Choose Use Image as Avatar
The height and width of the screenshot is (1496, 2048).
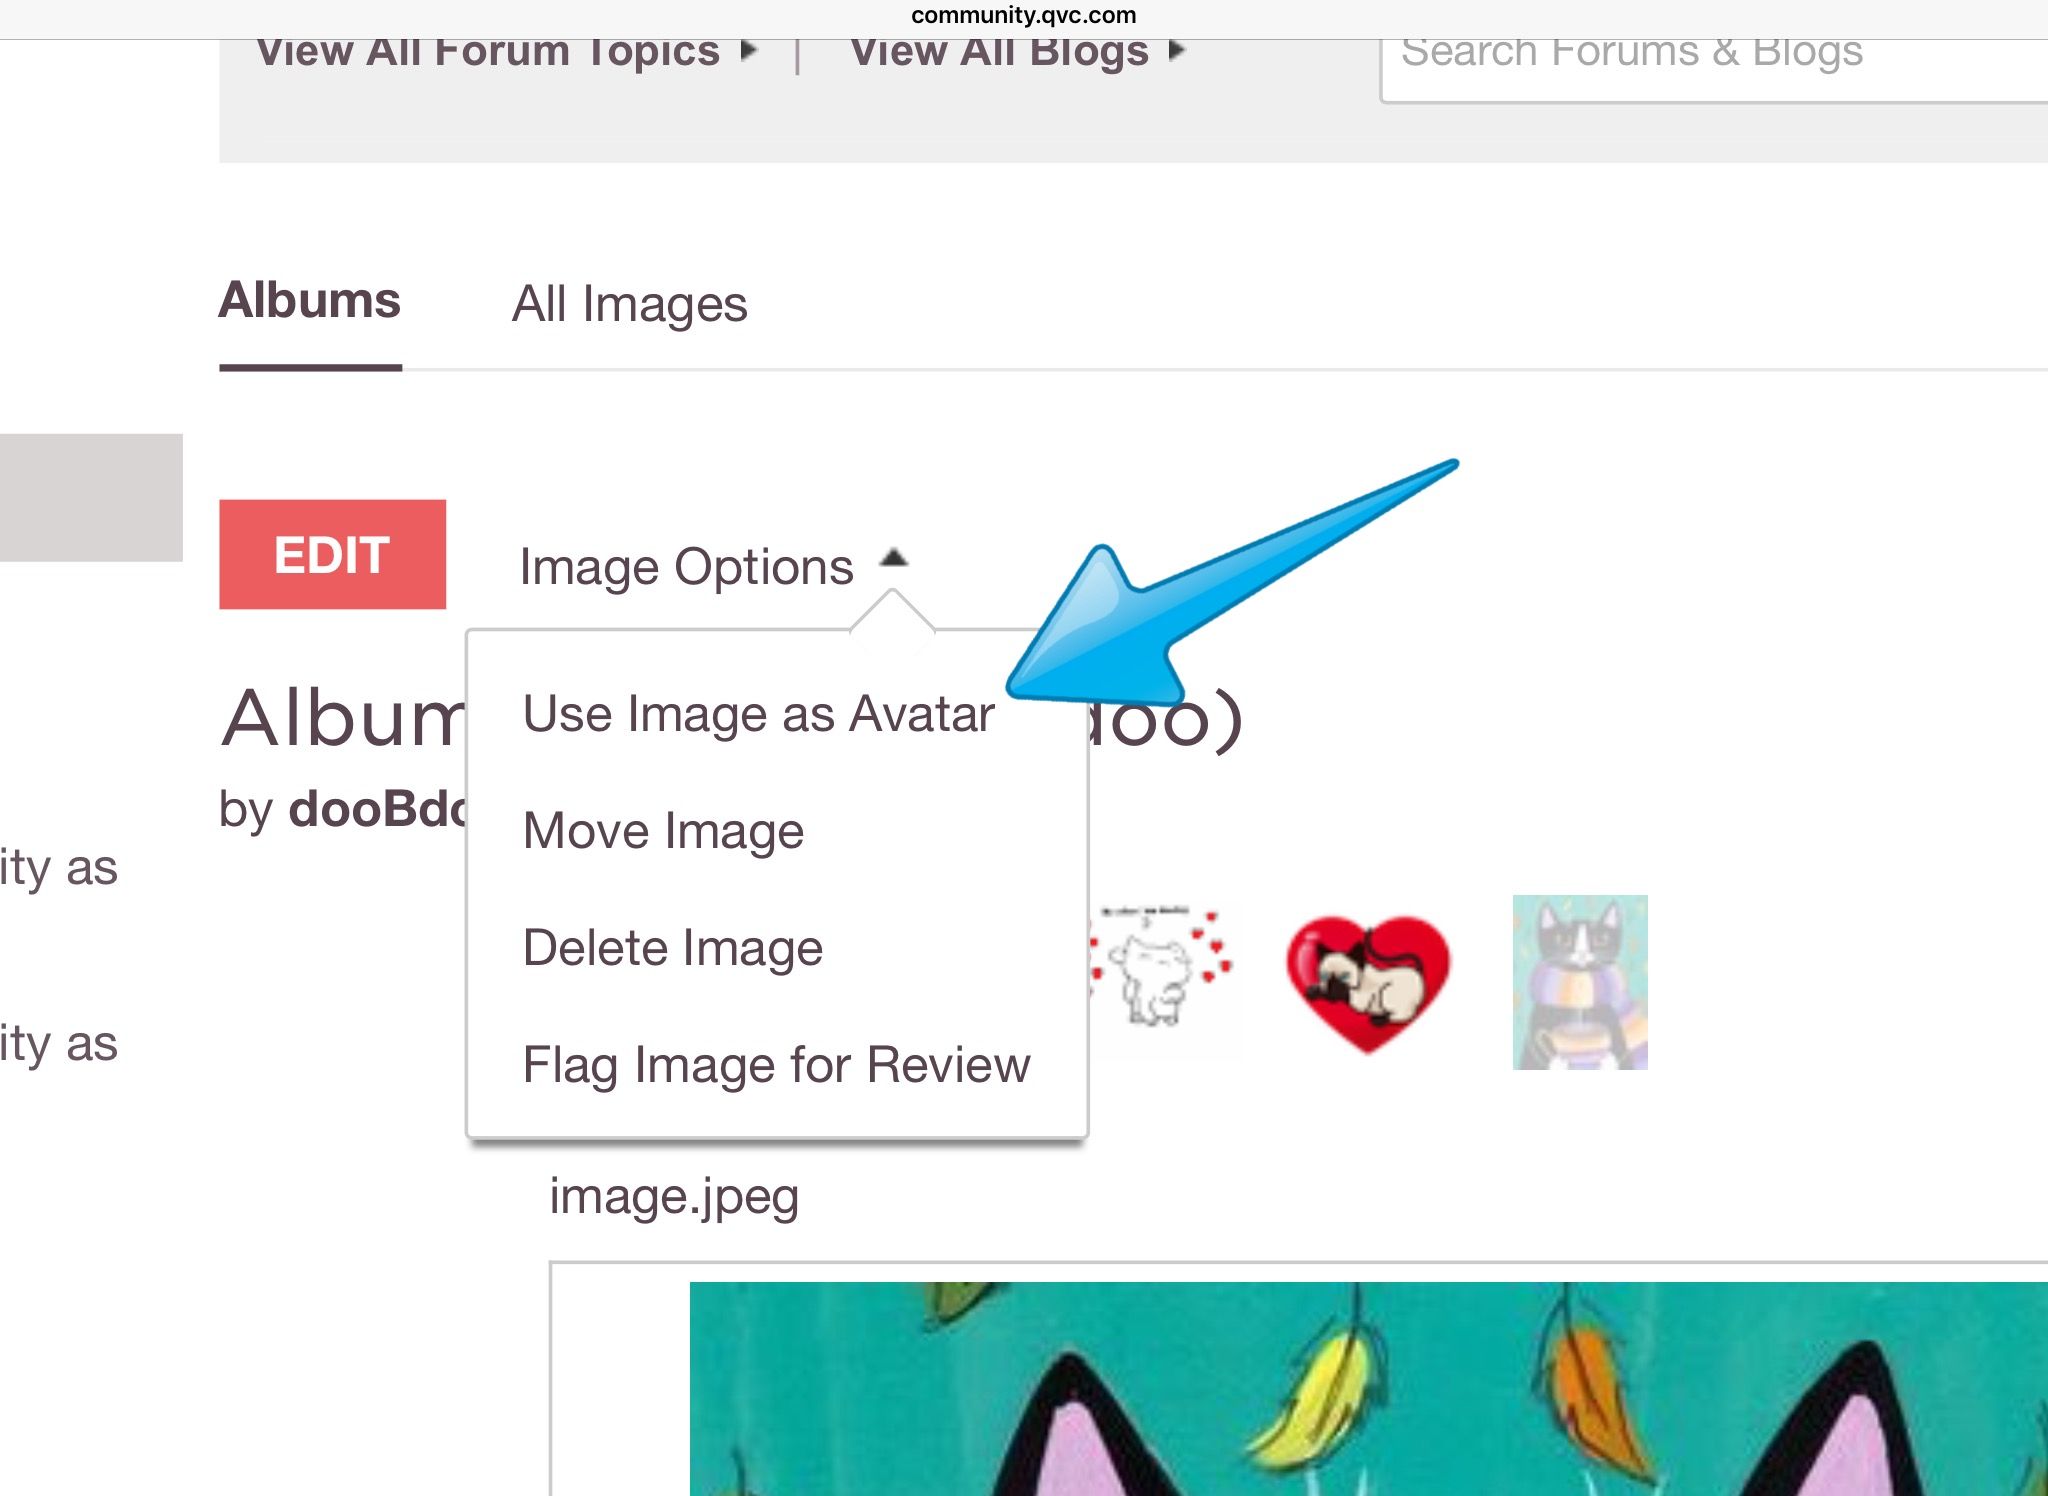(758, 714)
